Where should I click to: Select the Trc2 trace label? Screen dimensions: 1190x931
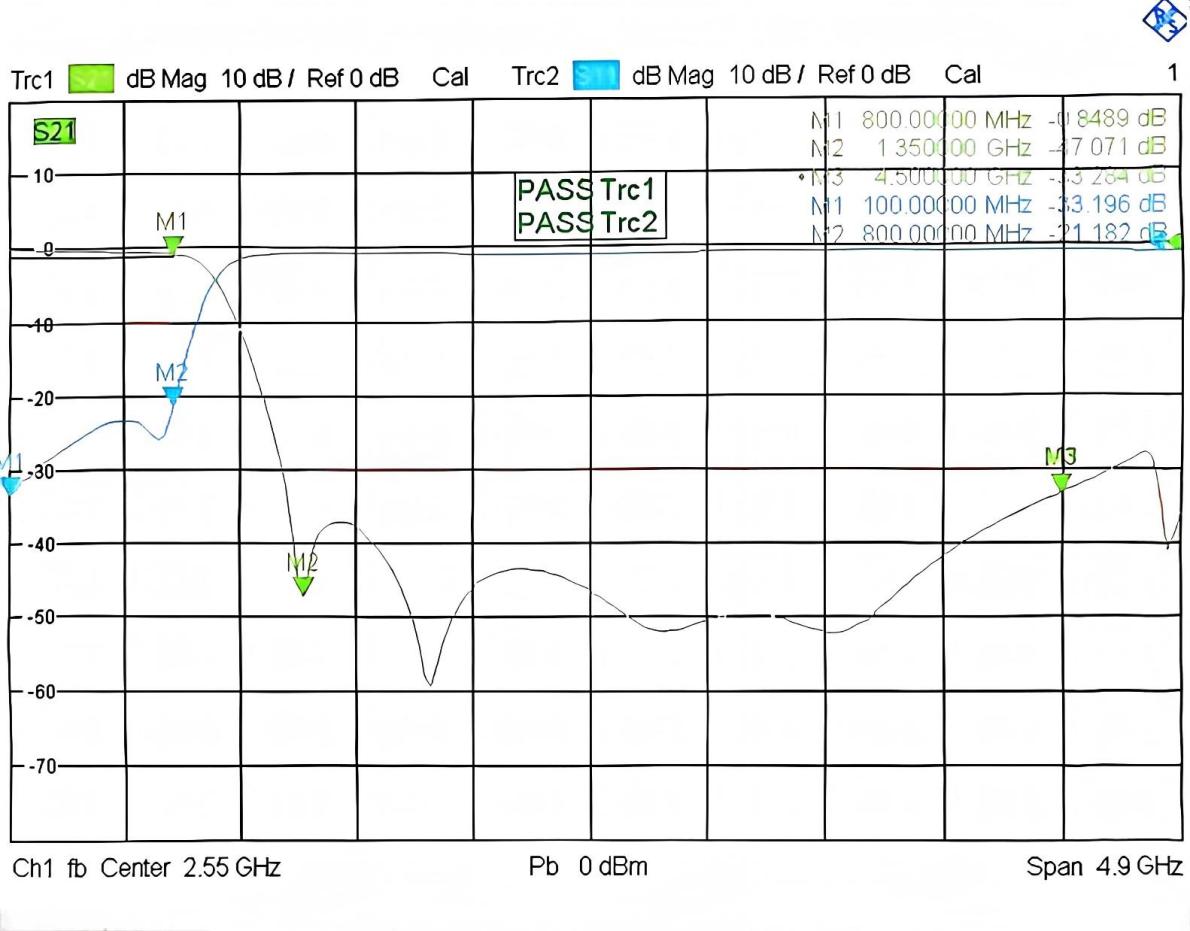point(536,76)
